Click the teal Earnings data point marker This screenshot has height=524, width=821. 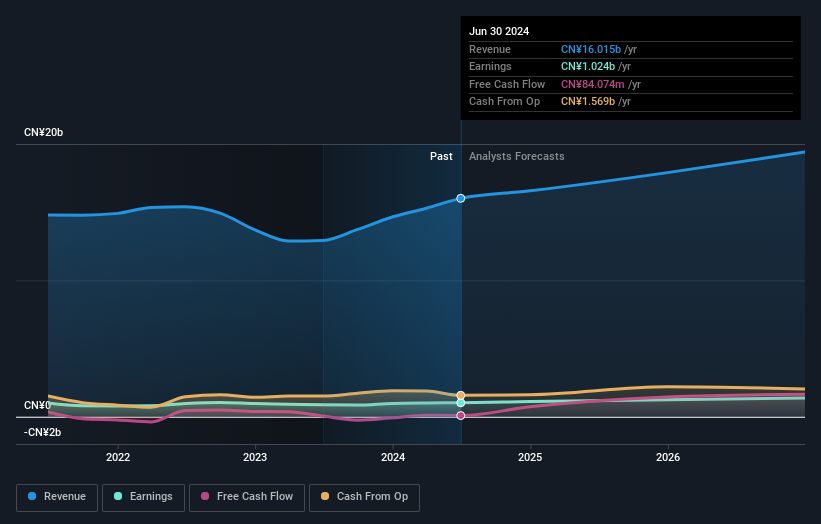coord(461,403)
